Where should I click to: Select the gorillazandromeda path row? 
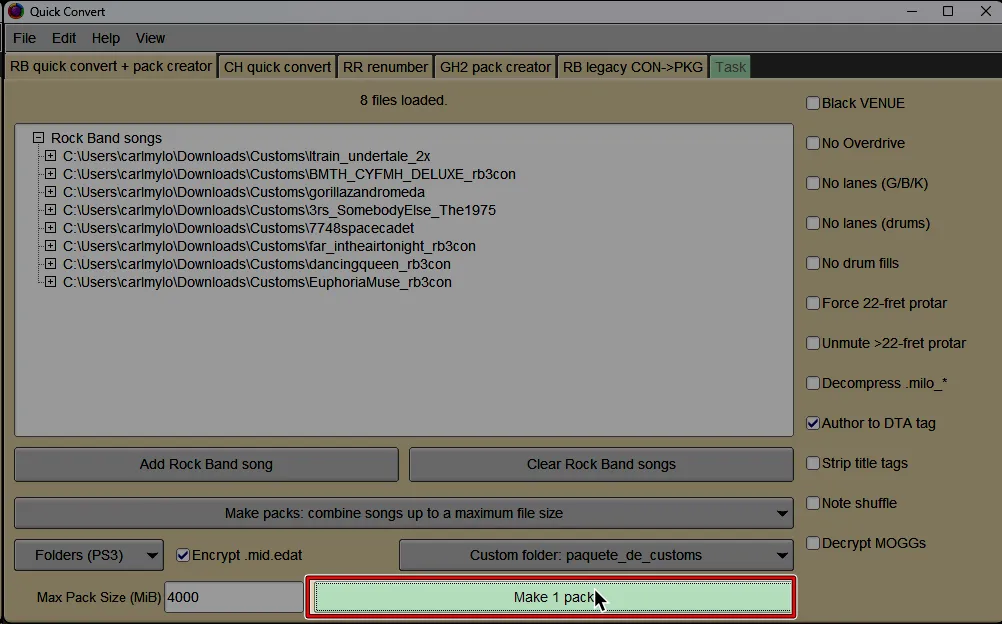[243, 192]
